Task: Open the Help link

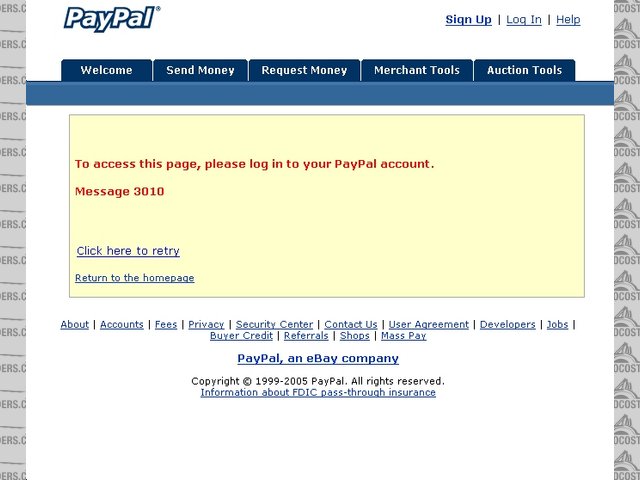Action: 568,20
